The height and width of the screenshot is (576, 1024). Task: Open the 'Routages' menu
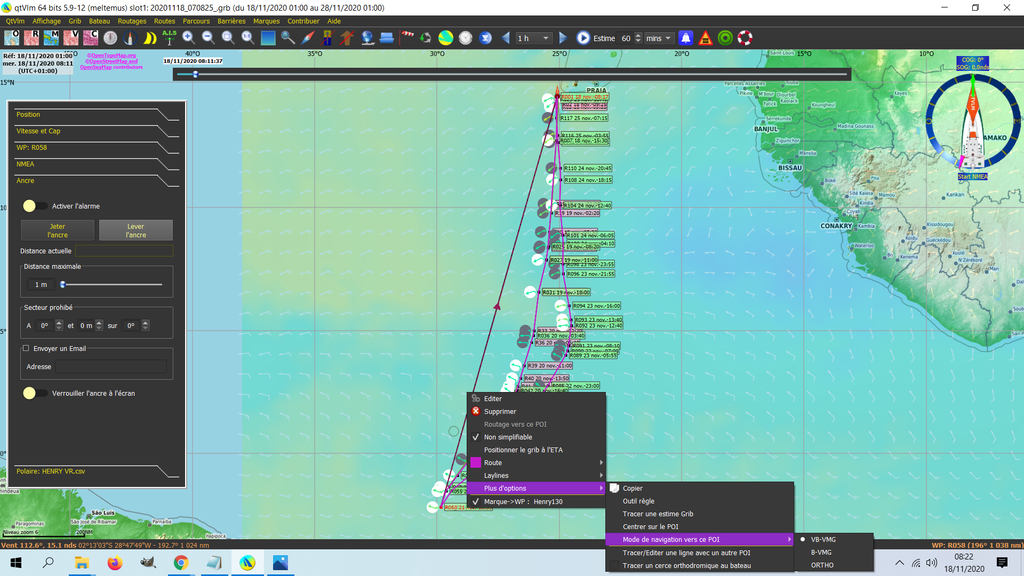pos(132,21)
